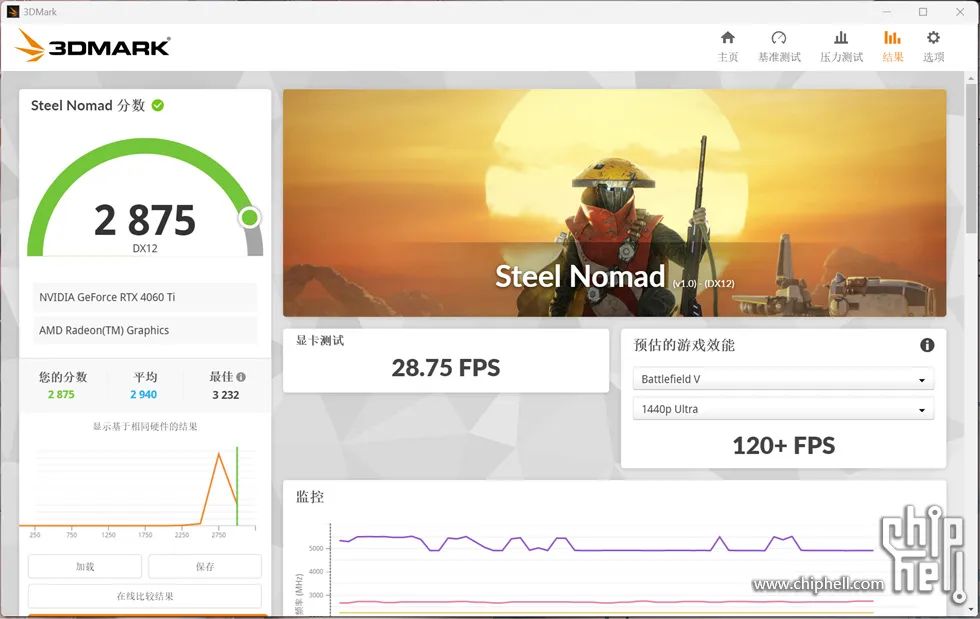This screenshot has height=619, width=980.
Task: Open the Stress Tests (压力测试) tab
Action: (x=841, y=47)
